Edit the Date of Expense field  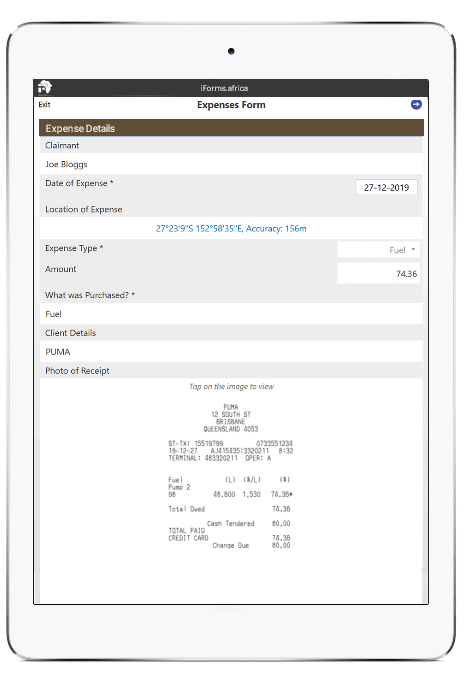(386, 187)
